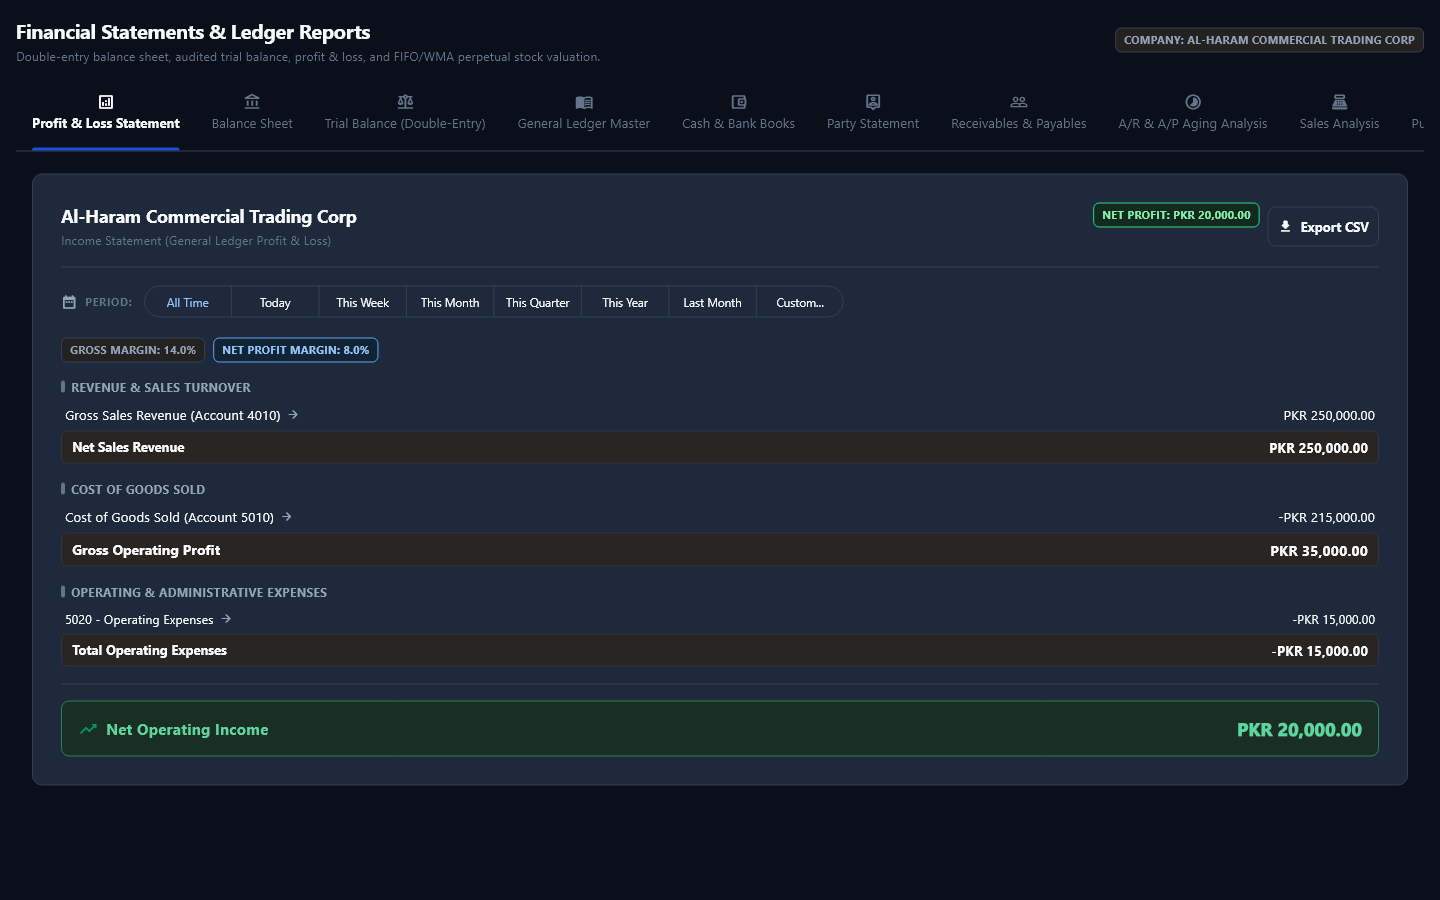
Task: Click the General Ledger Master book icon
Action: (x=584, y=102)
